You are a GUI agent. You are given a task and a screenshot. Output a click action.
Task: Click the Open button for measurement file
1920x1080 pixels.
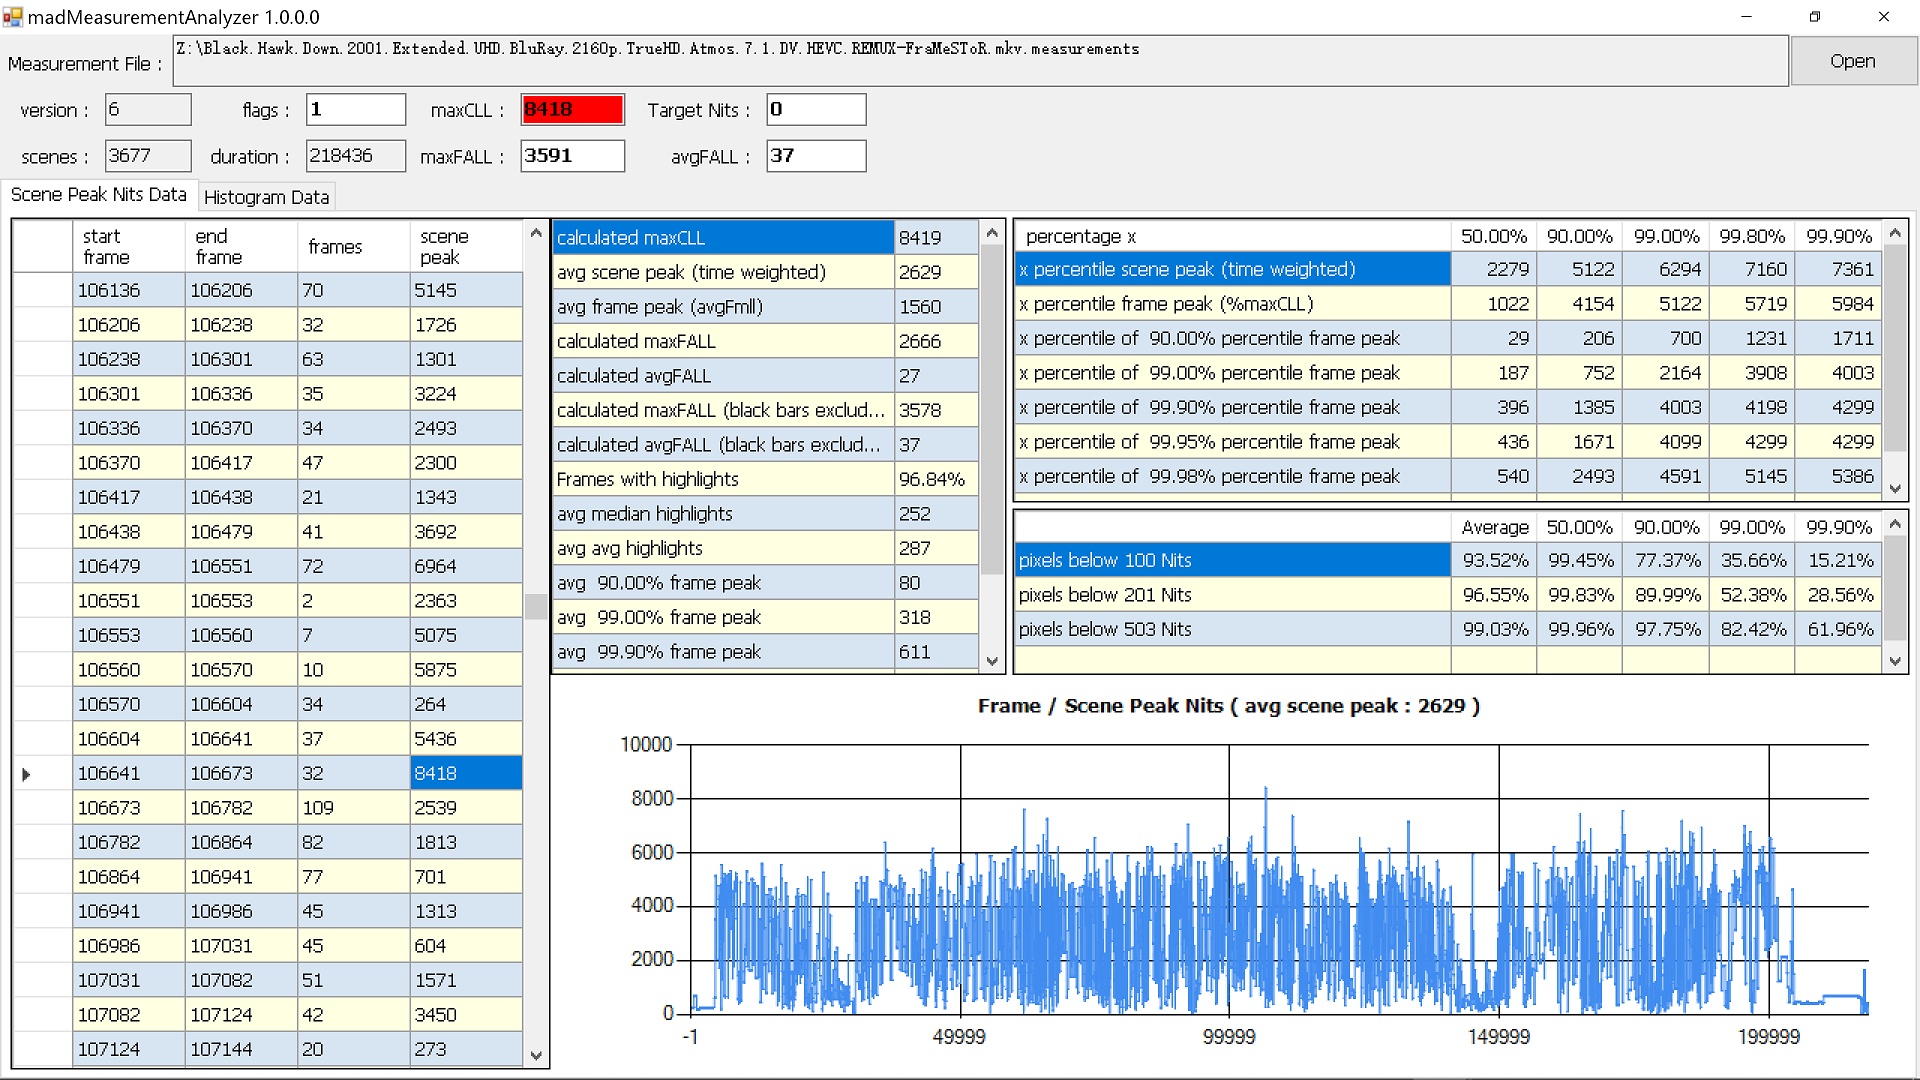[1853, 61]
